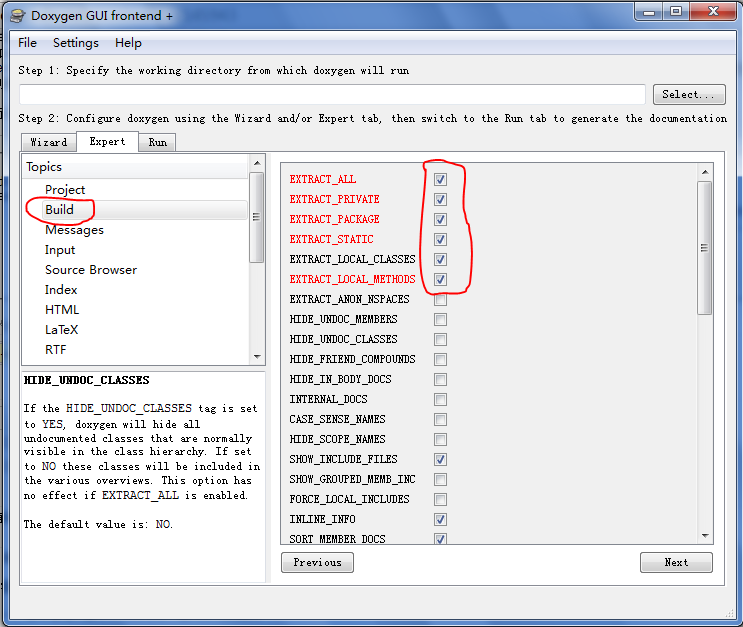Click topics list scroll down arrow
Screen dimensions: 743x627
(257, 357)
